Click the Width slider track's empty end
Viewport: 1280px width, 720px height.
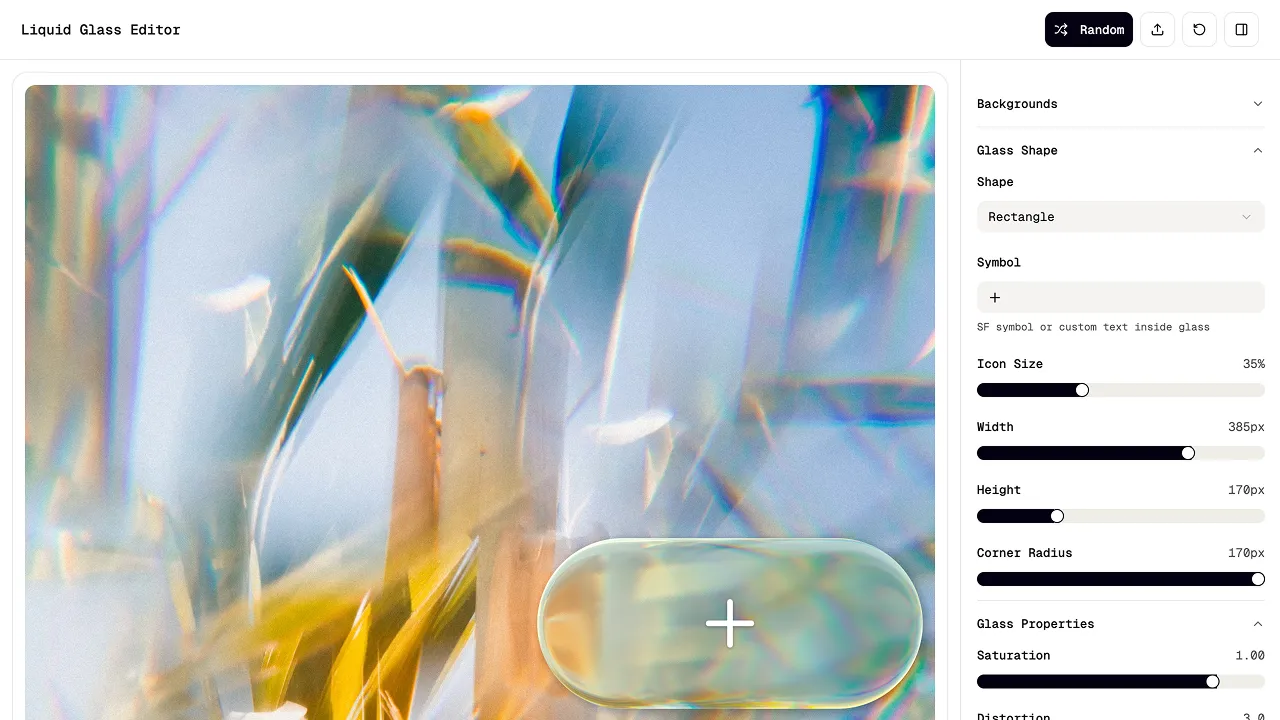pos(1230,453)
